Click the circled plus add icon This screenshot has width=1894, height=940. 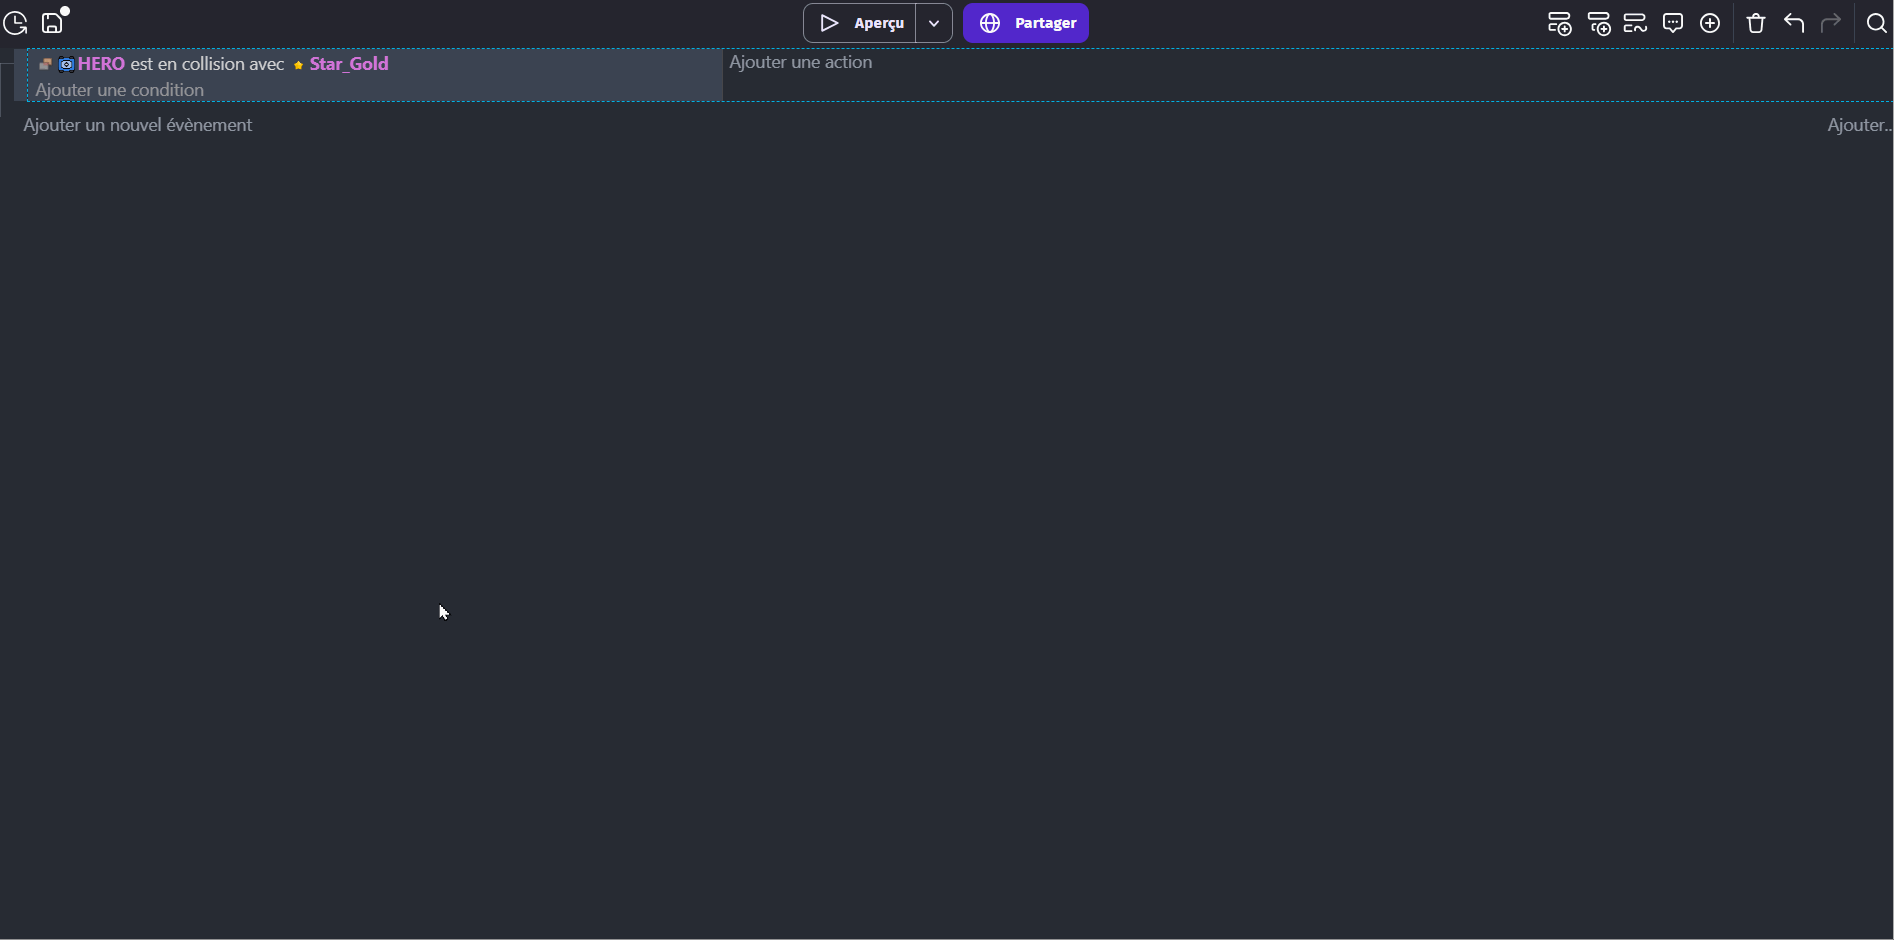pos(1710,23)
